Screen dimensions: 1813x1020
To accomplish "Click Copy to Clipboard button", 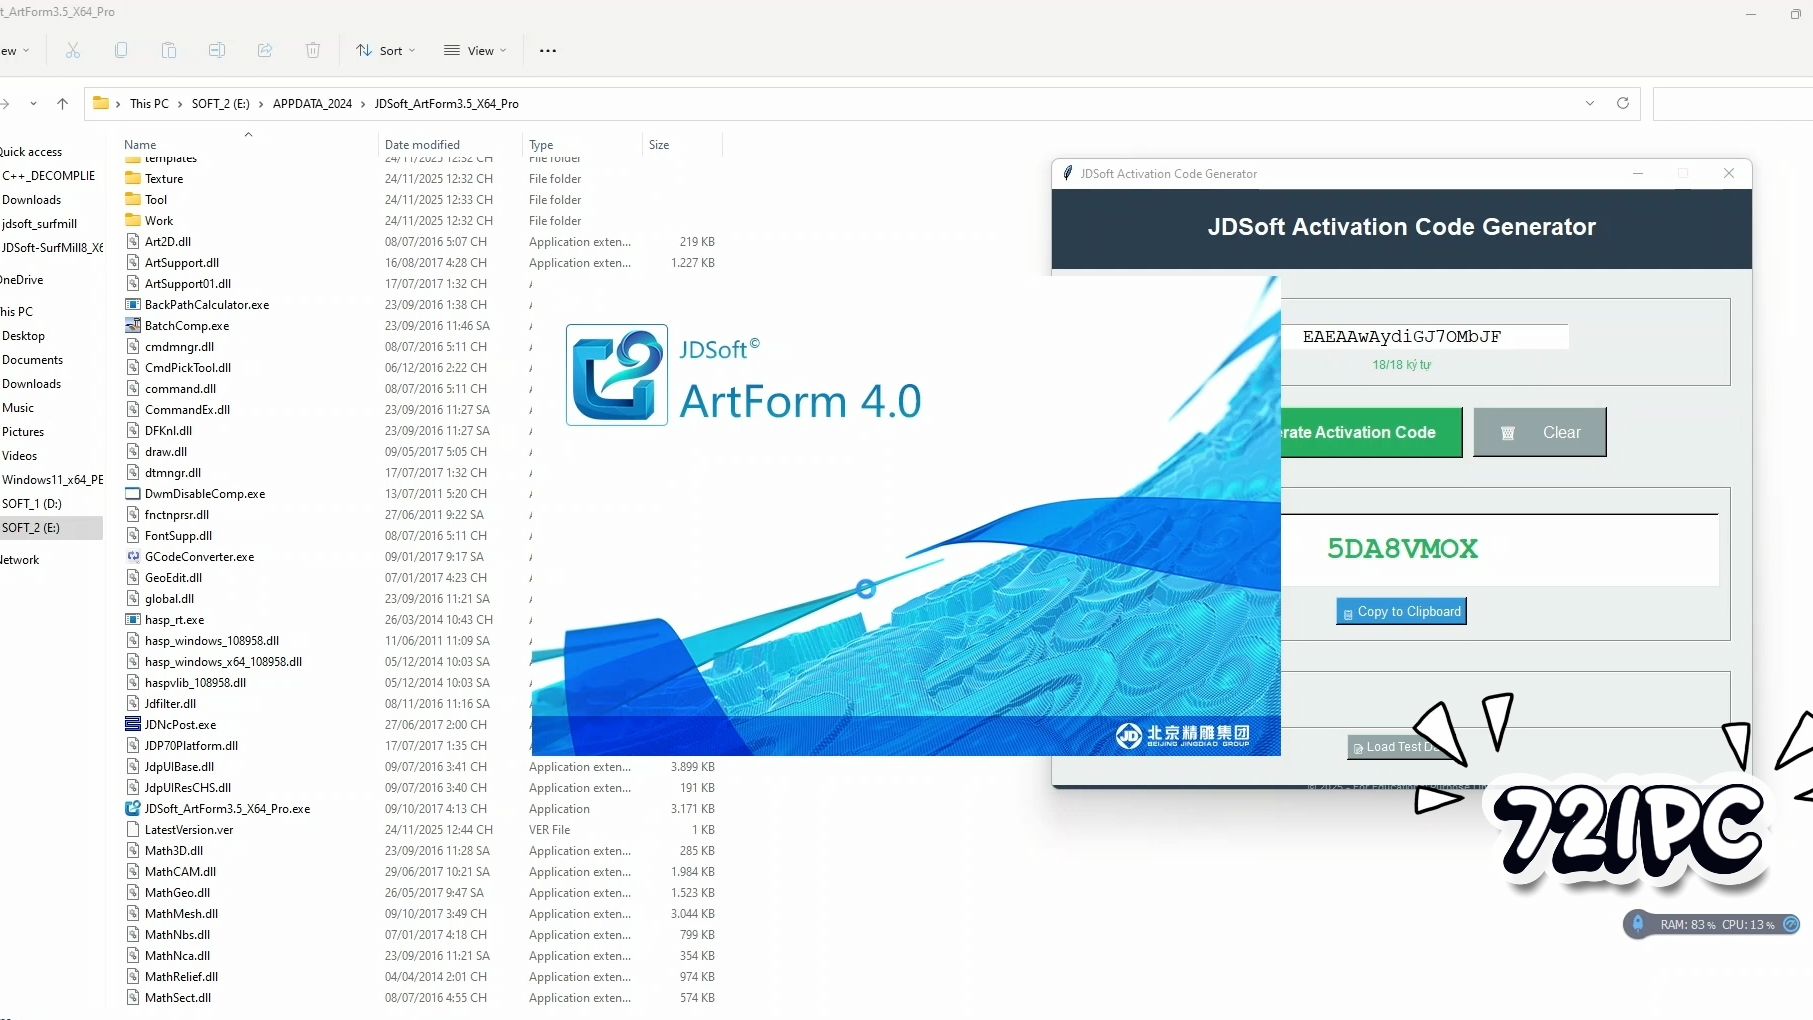I will pos(1401,612).
